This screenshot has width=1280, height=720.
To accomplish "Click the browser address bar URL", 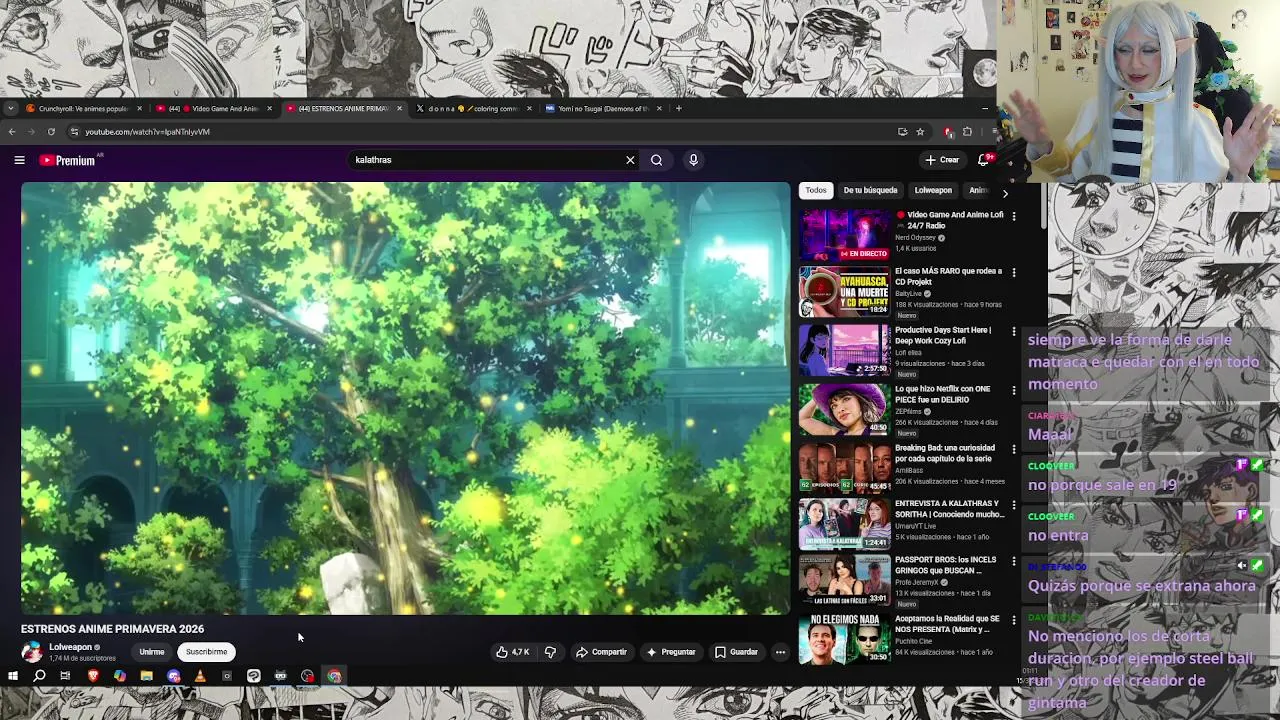I will (x=147, y=132).
